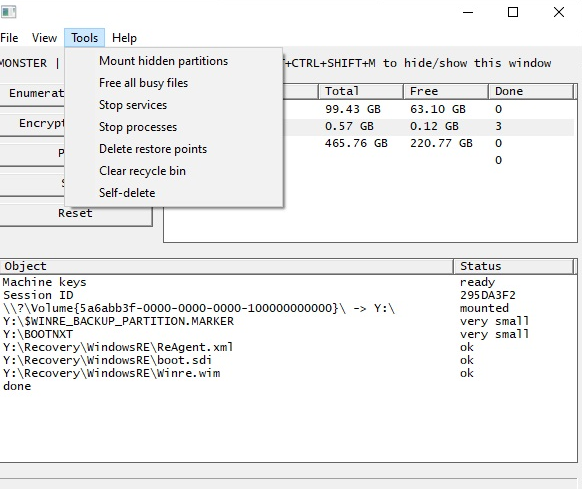Image resolution: width=582 pixels, height=489 pixels.
Task: Select the 99.43 GB total cell
Action: [x=353, y=109]
